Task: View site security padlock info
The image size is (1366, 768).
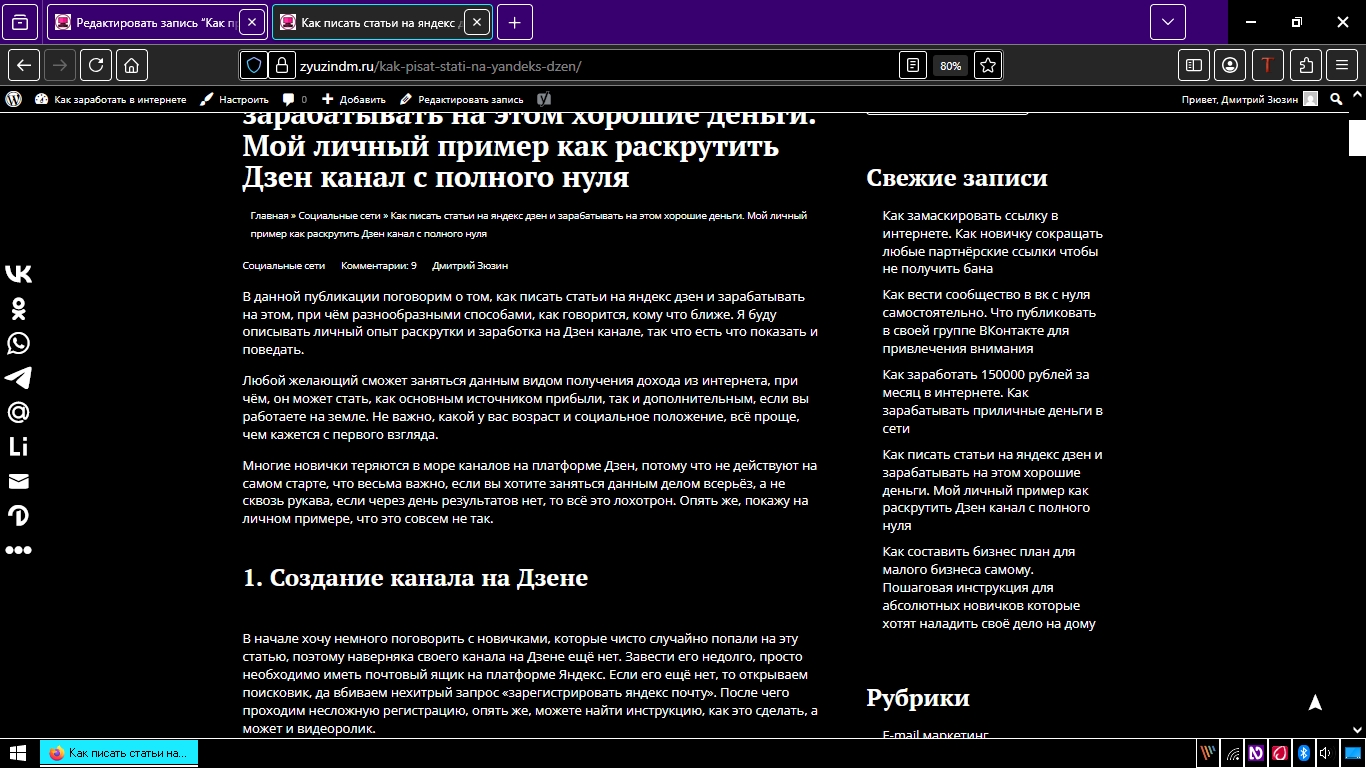Action: click(x=282, y=65)
